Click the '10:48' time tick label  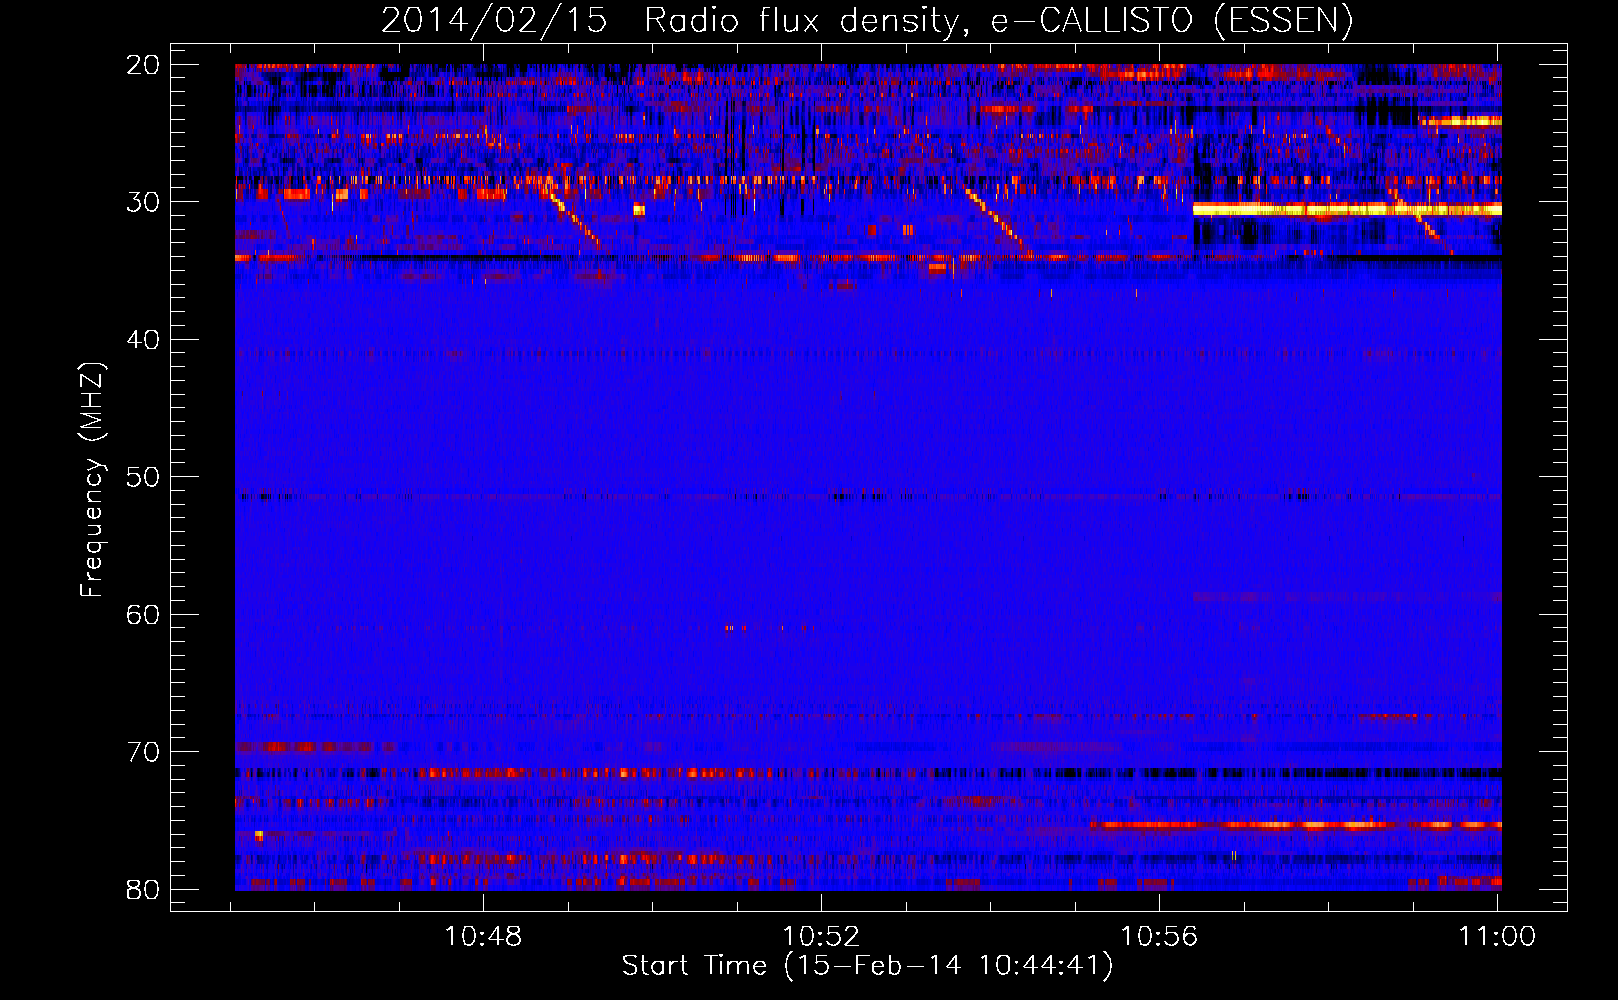coord(483,936)
